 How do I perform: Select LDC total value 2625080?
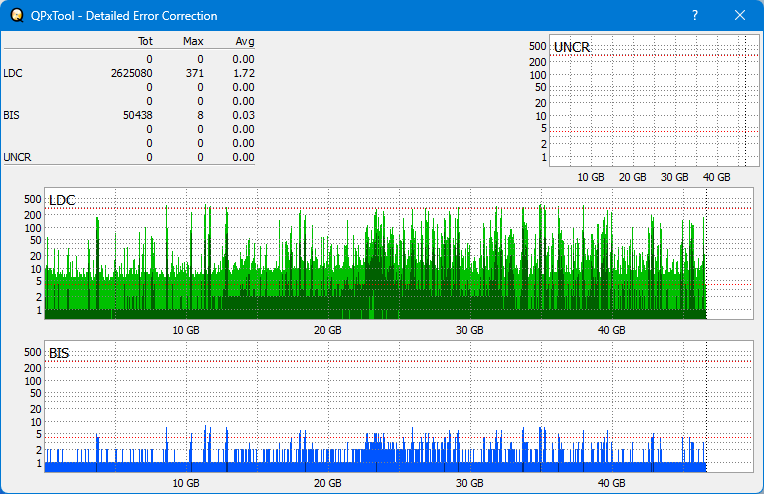tap(132, 73)
